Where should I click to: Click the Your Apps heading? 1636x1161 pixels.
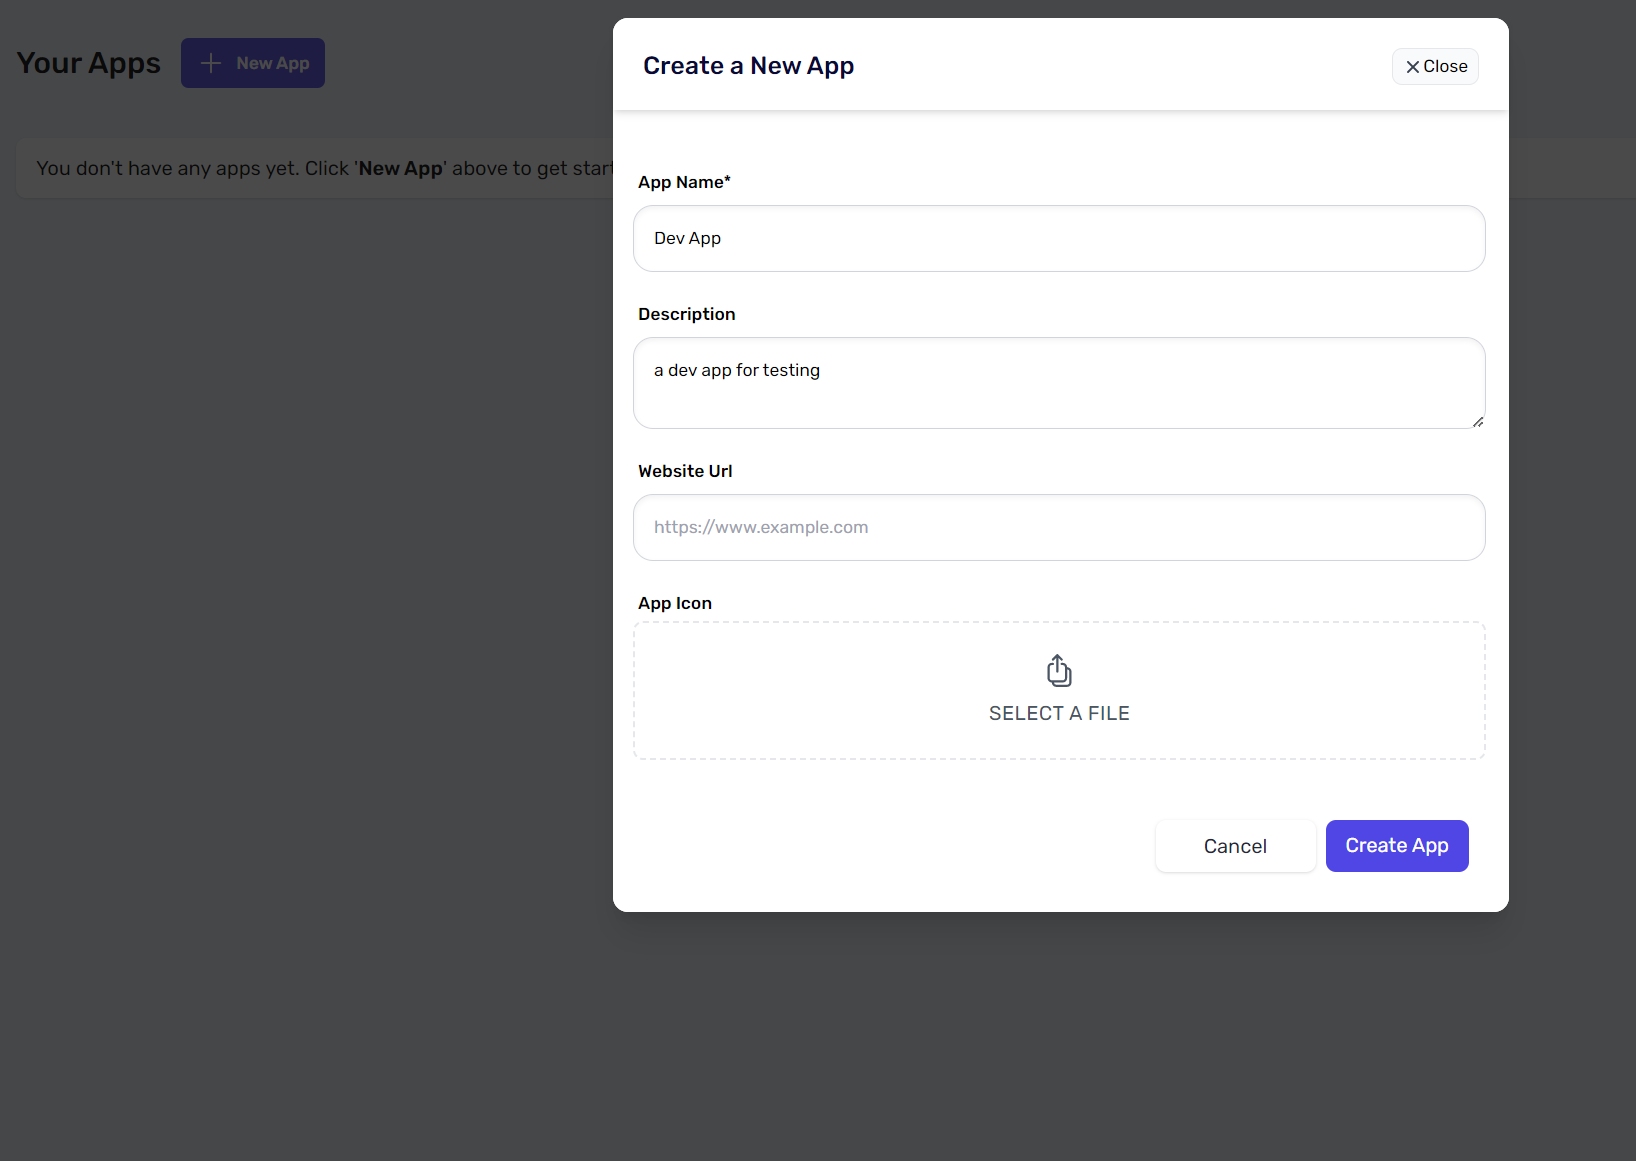pyautogui.click(x=88, y=63)
